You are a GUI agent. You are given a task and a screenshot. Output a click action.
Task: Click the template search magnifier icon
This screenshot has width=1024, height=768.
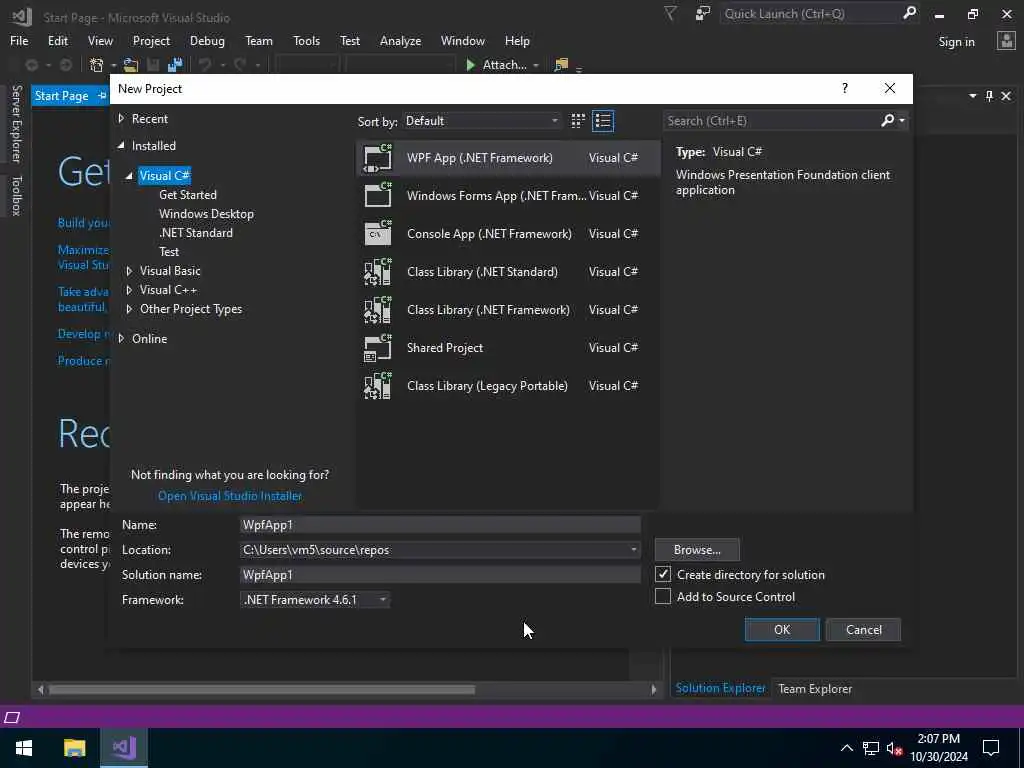888,120
